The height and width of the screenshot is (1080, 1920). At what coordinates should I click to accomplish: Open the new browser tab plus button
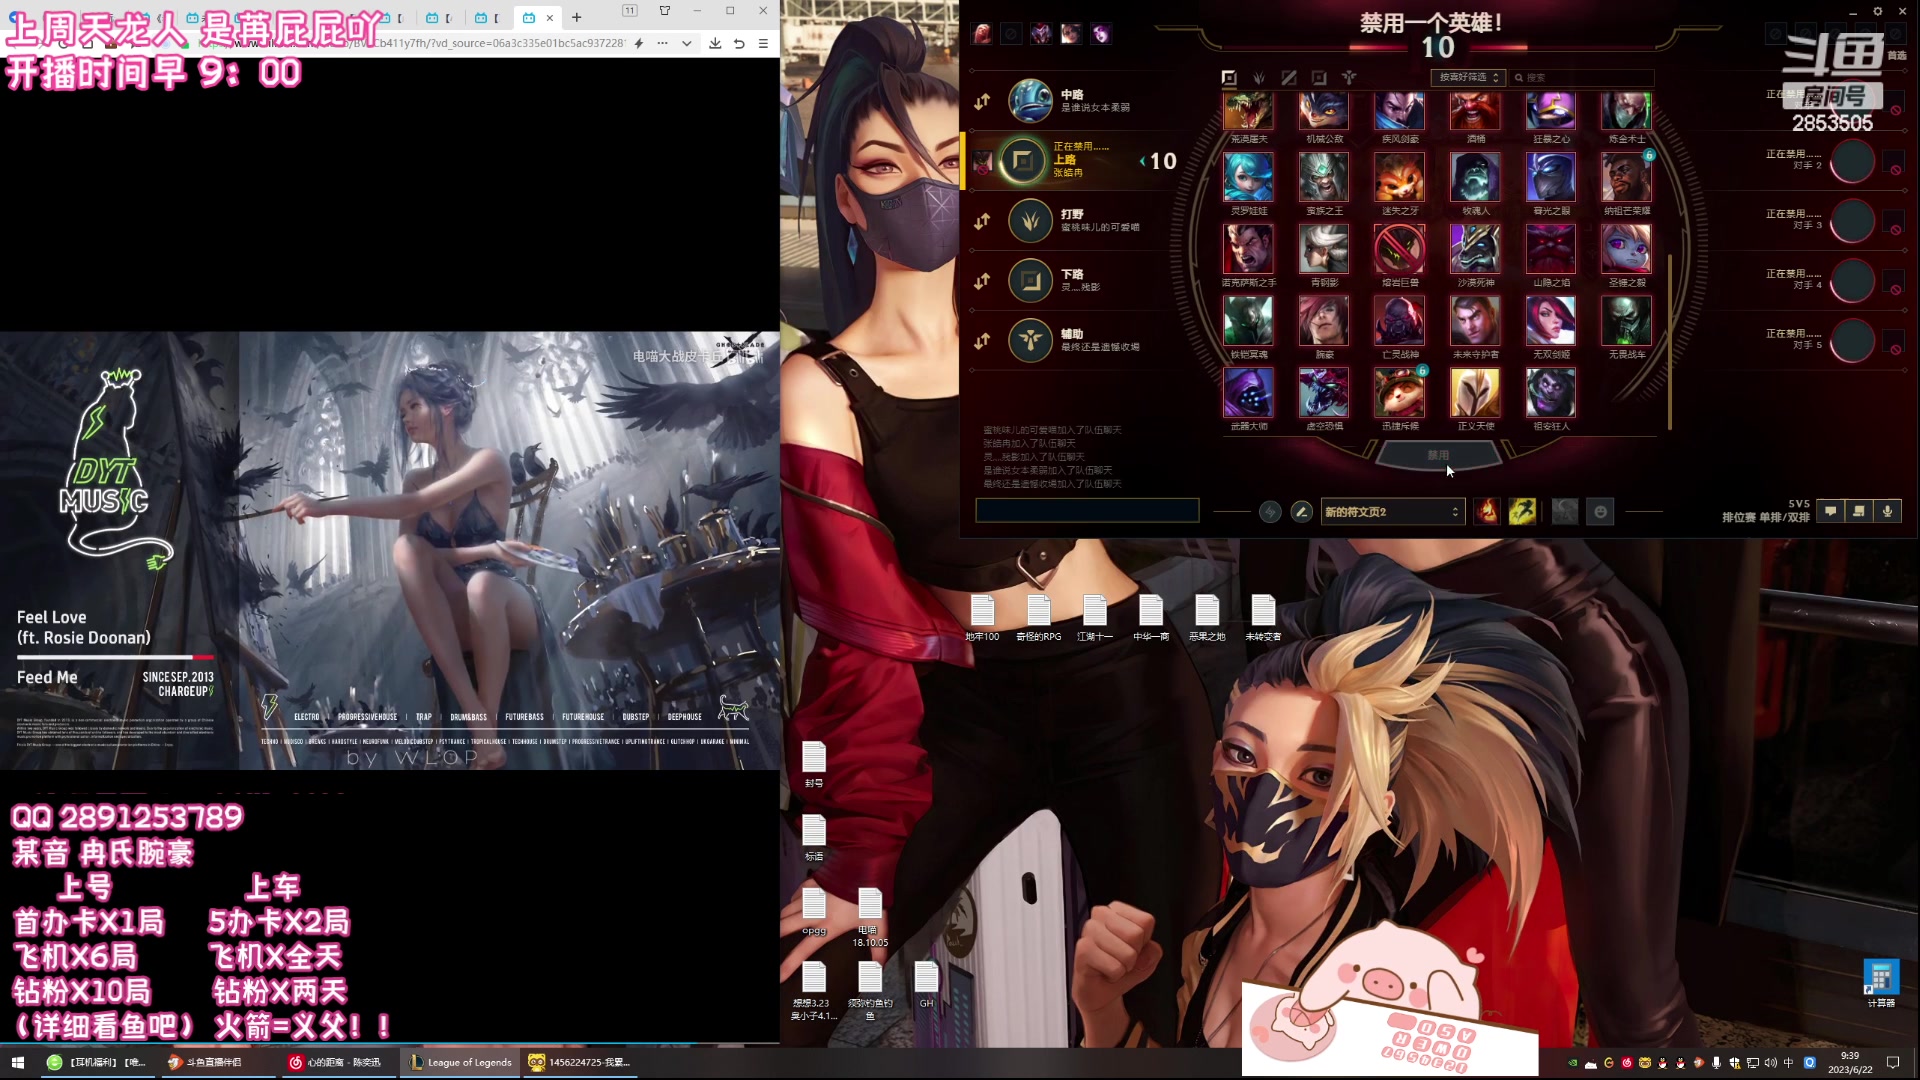pyautogui.click(x=577, y=17)
